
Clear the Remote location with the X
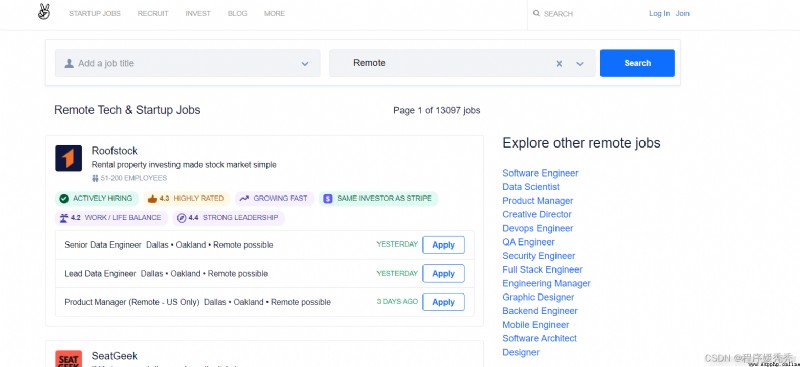(559, 63)
